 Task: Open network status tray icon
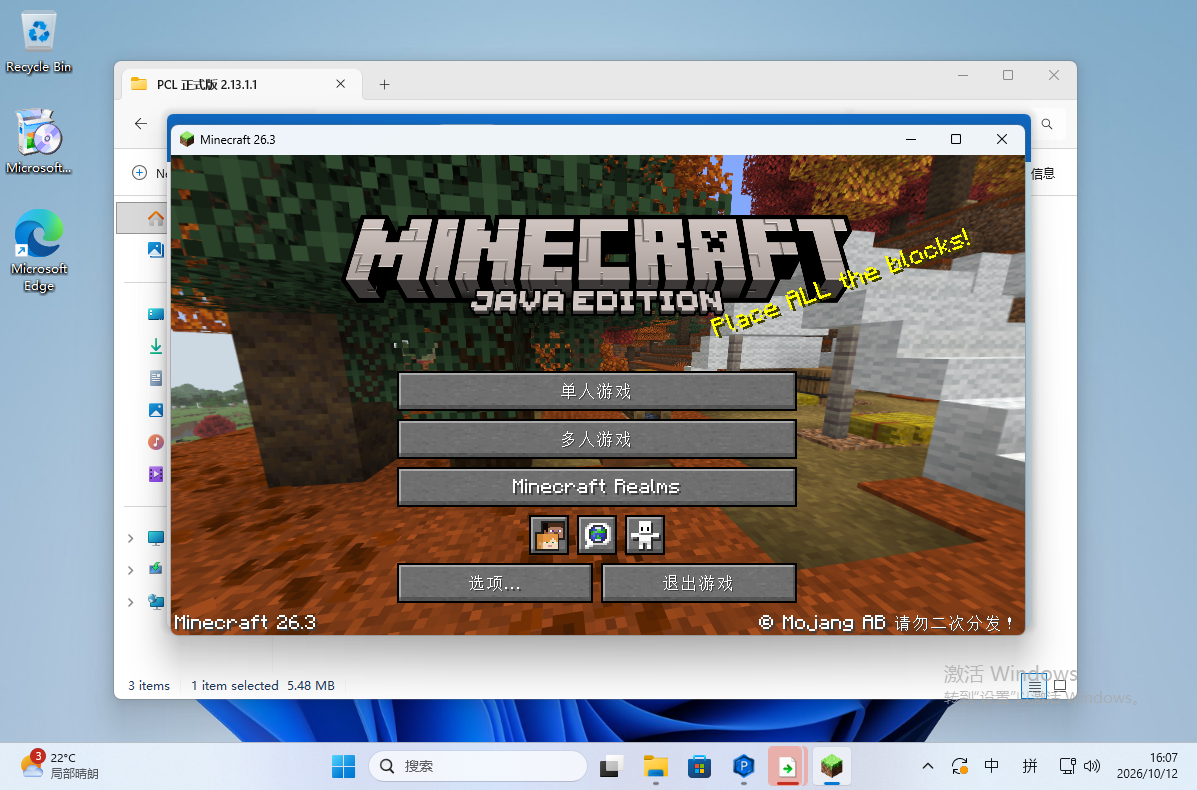[1068, 766]
